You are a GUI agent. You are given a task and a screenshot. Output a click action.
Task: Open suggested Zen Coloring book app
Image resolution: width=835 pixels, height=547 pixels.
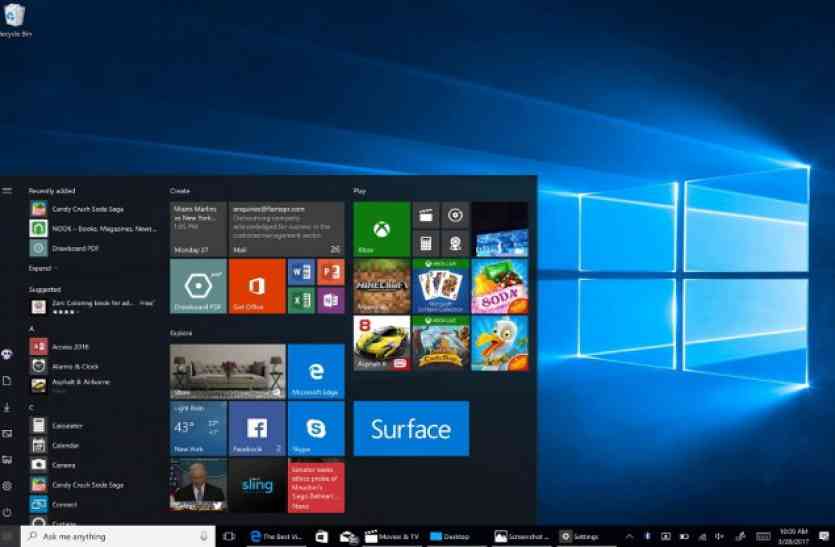point(93,306)
